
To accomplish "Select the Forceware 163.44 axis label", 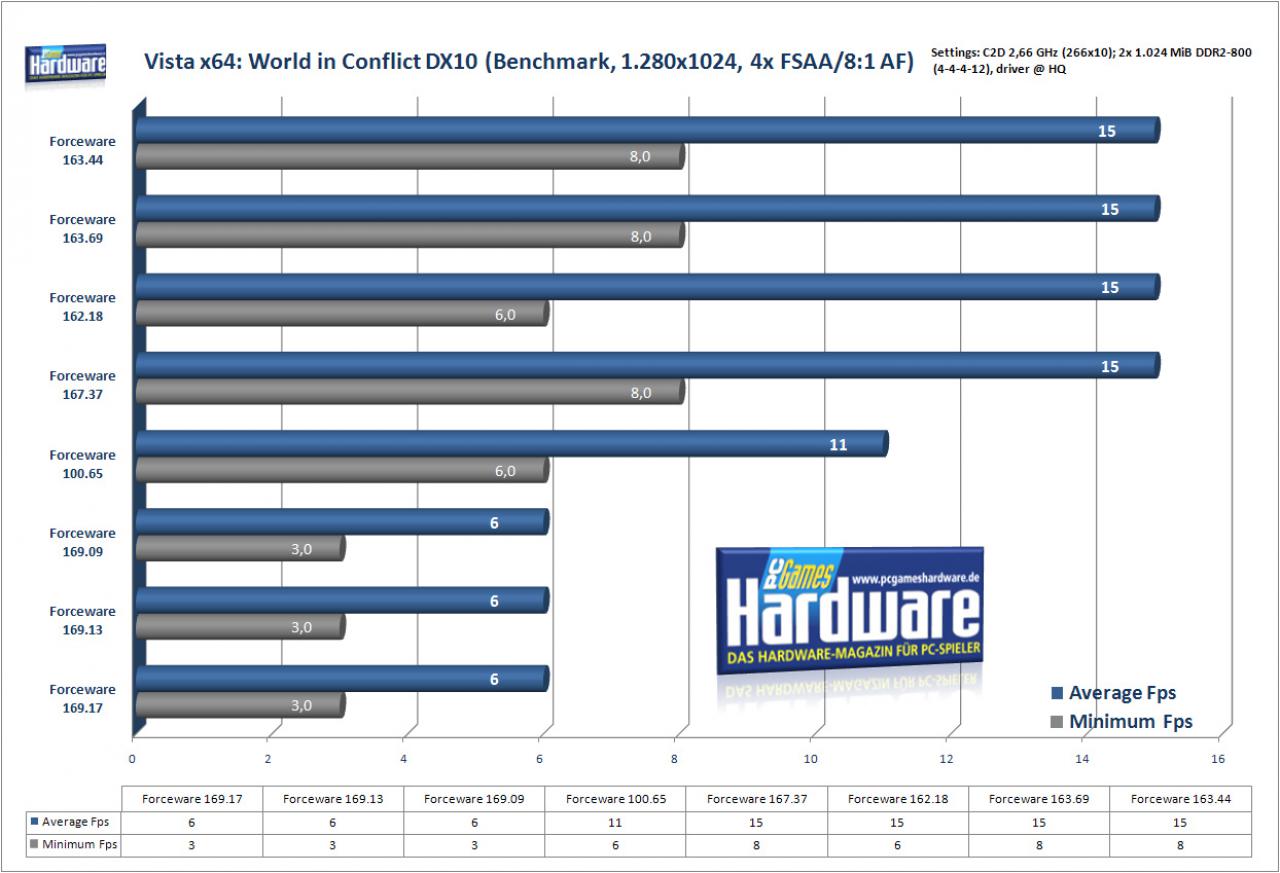I will pos(83,150).
